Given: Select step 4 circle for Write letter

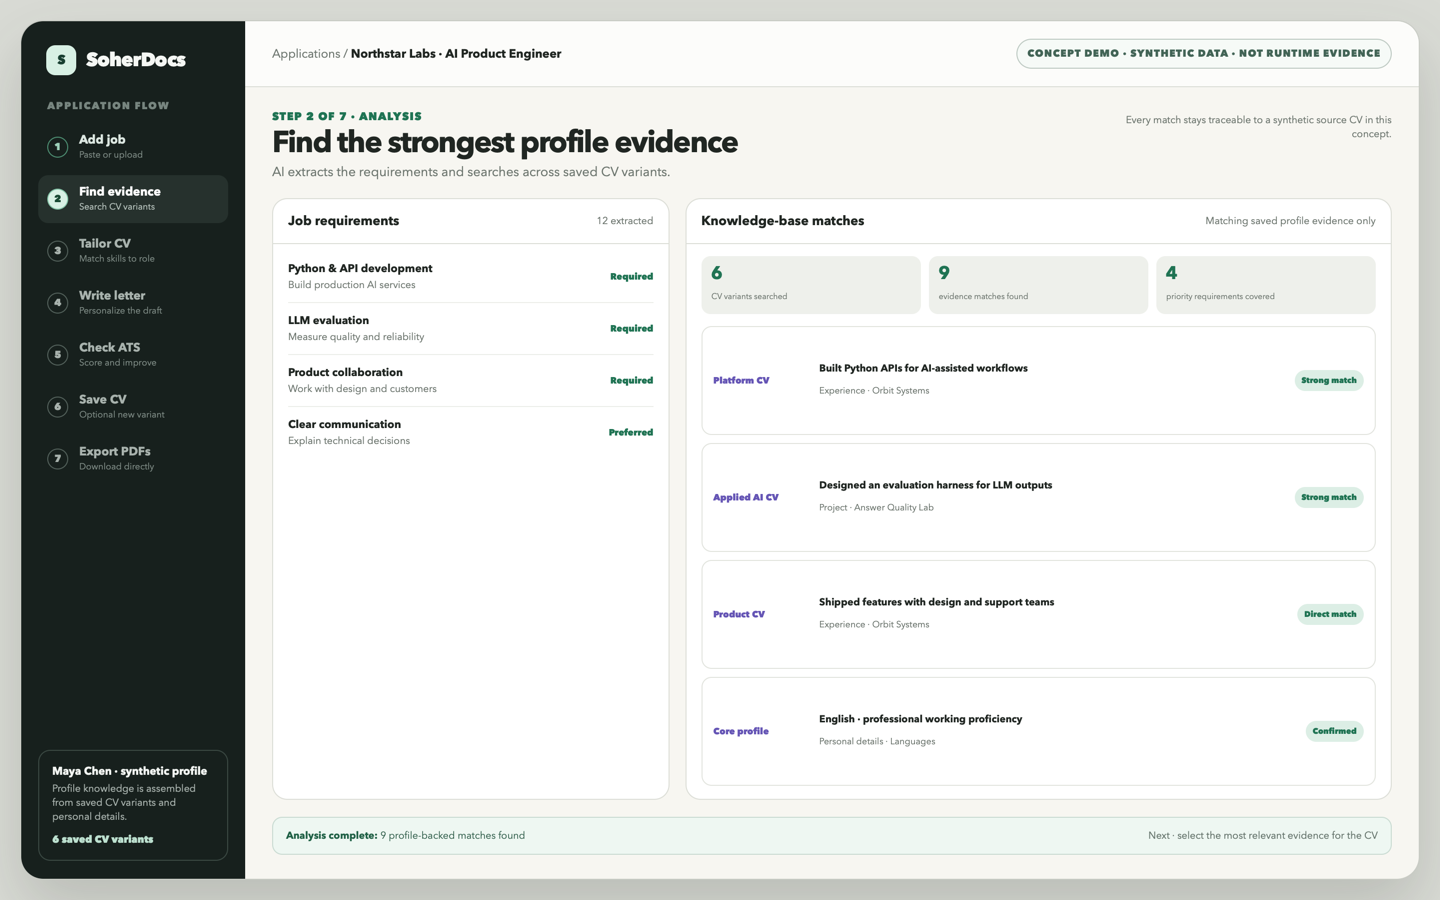Looking at the screenshot, I should (x=58, y=303).
